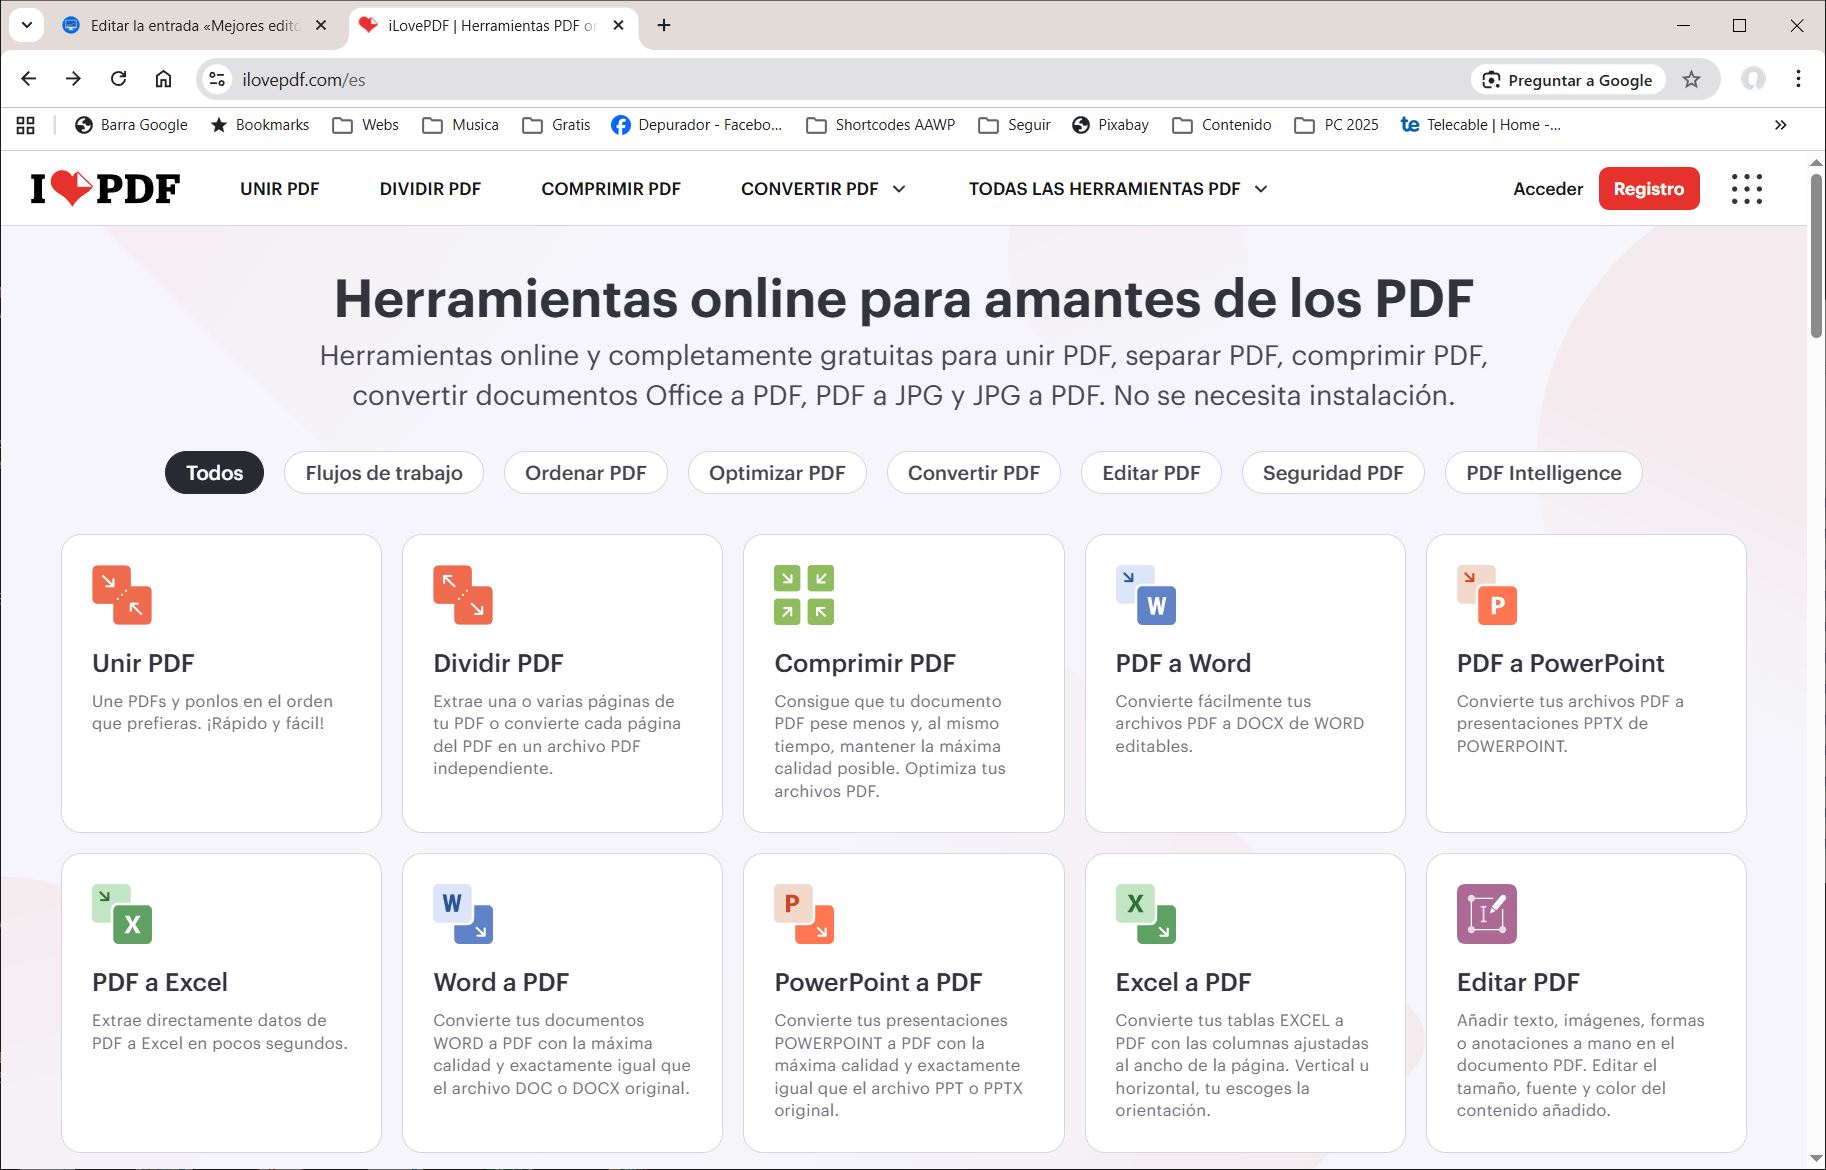This screenshot has width=1826, height=1170.
Task: Expand TODAS LAS HERRAMIENTAS PDF menu
Action: tap(1117, 189)
